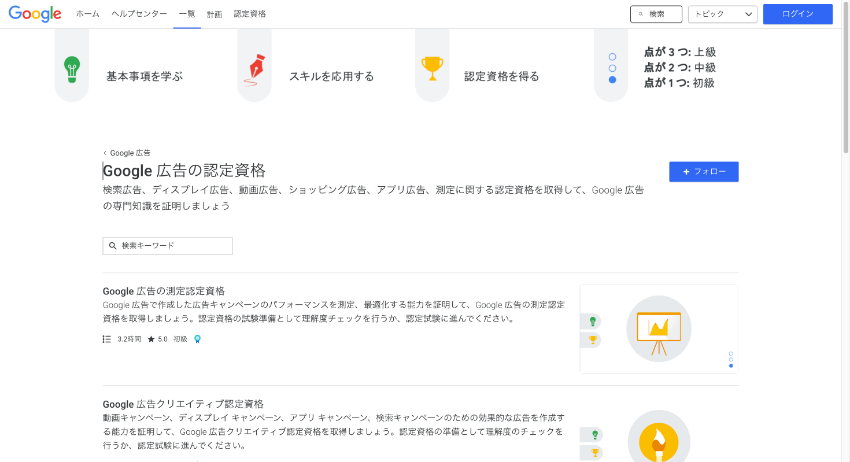This screenshot has height=462, width=850.
Task: Click 認定資格を得る text
Action: (501, 76)
